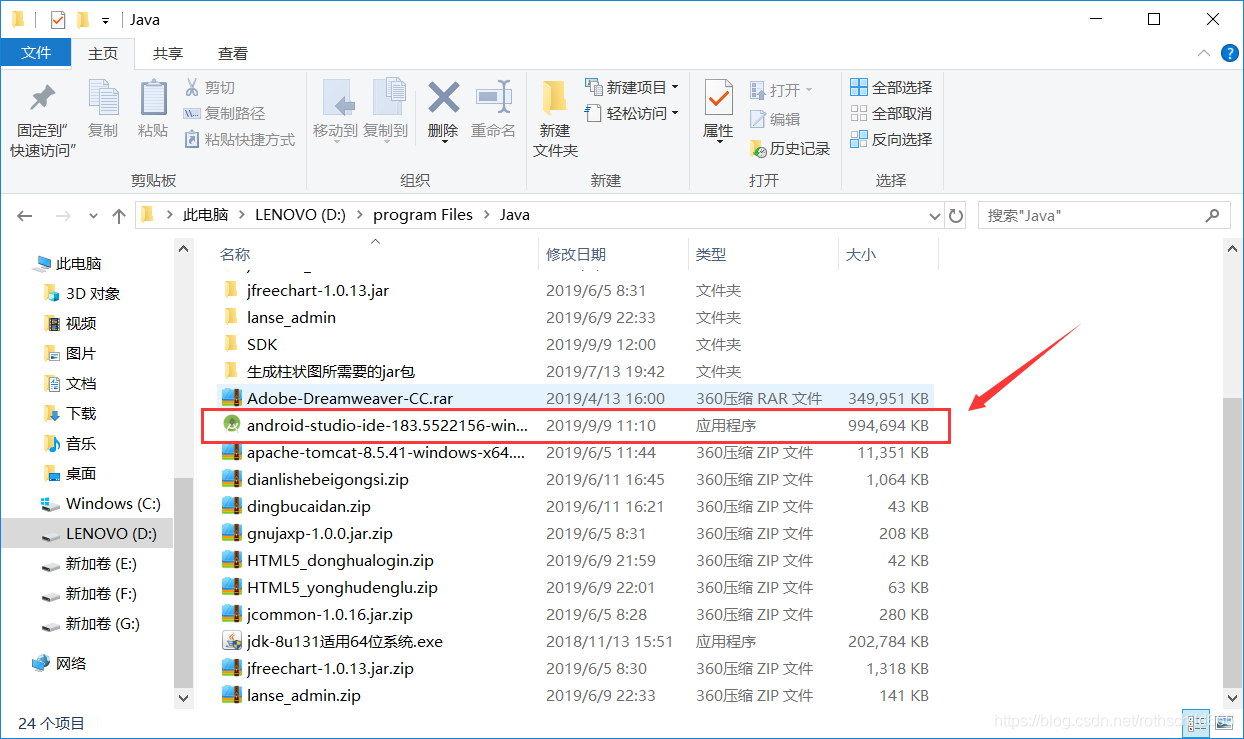Select the 共享 (Share) ribbon tab
The width and height of the screenshot is (1244, 739).
point(168,53)
